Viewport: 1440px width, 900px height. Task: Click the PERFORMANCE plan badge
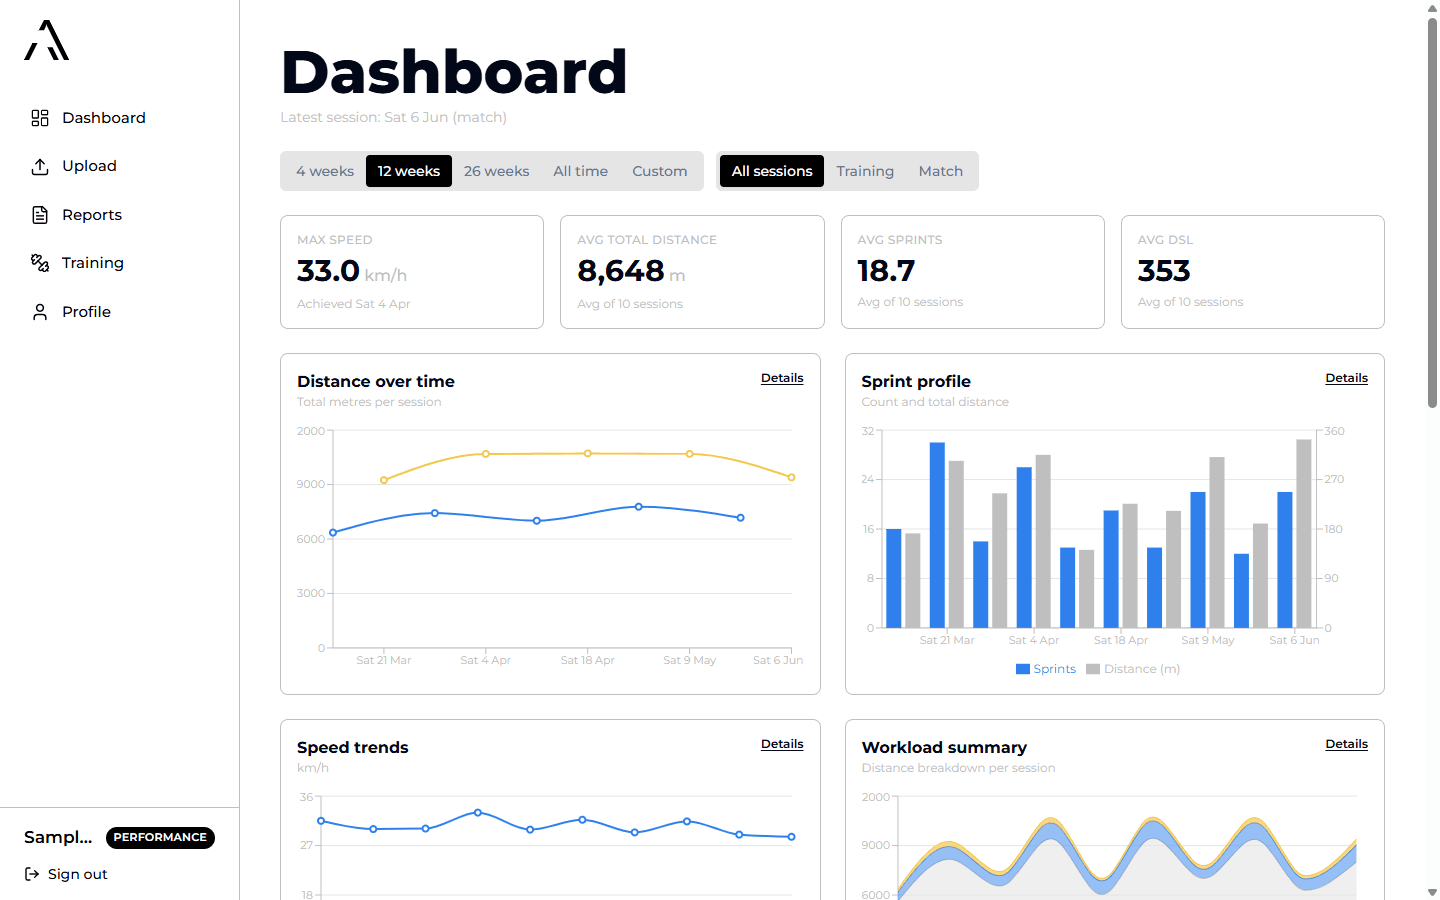point(160,838)
